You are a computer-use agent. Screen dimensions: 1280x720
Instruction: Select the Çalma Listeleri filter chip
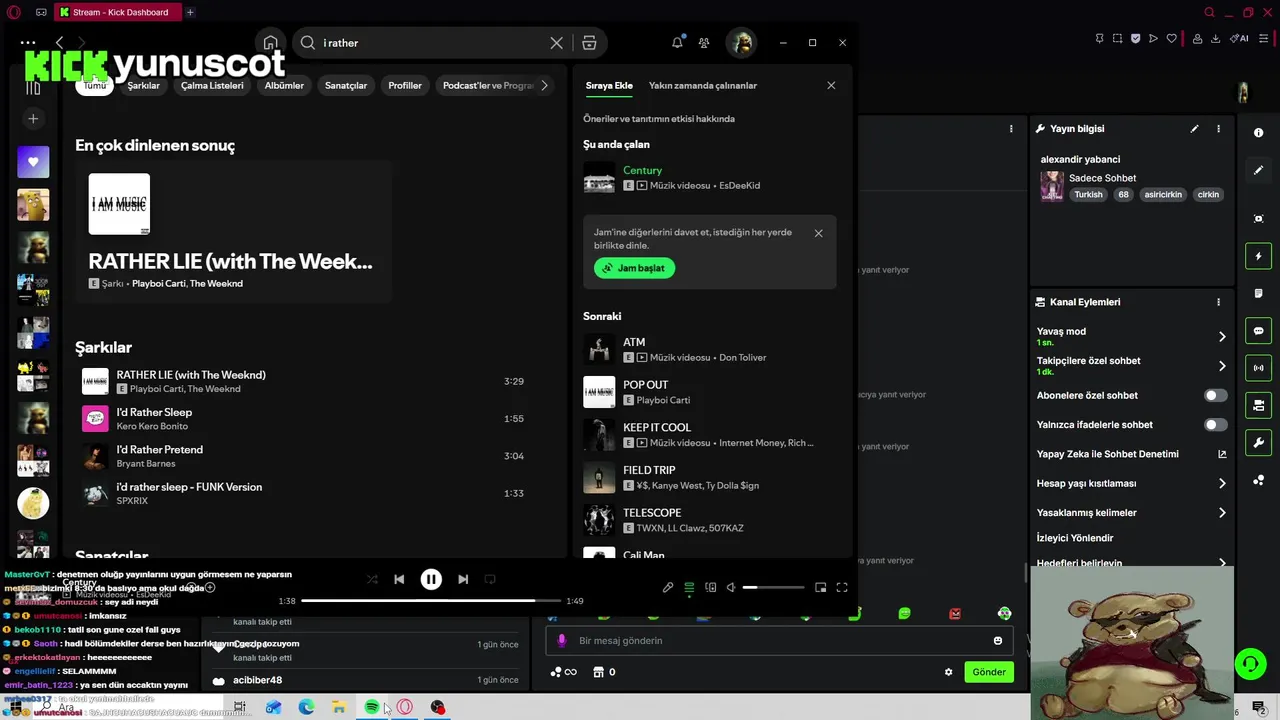tap(212, 85)
